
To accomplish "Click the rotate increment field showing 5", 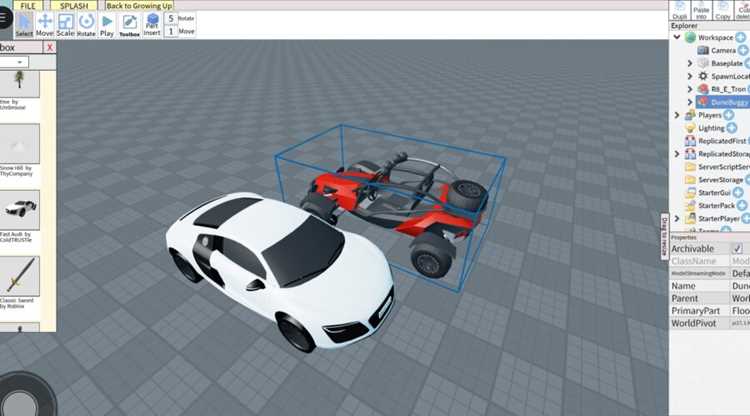I will 171,19.
